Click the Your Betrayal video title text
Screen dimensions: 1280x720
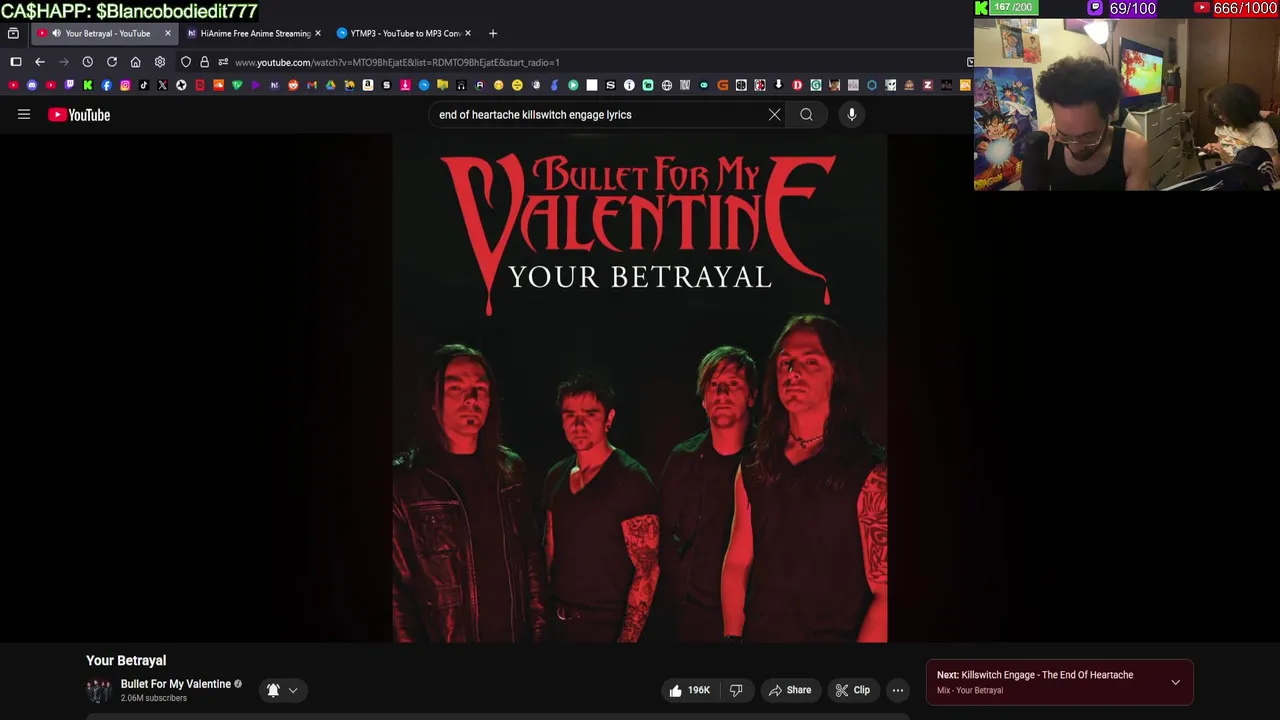pos(126,660)
